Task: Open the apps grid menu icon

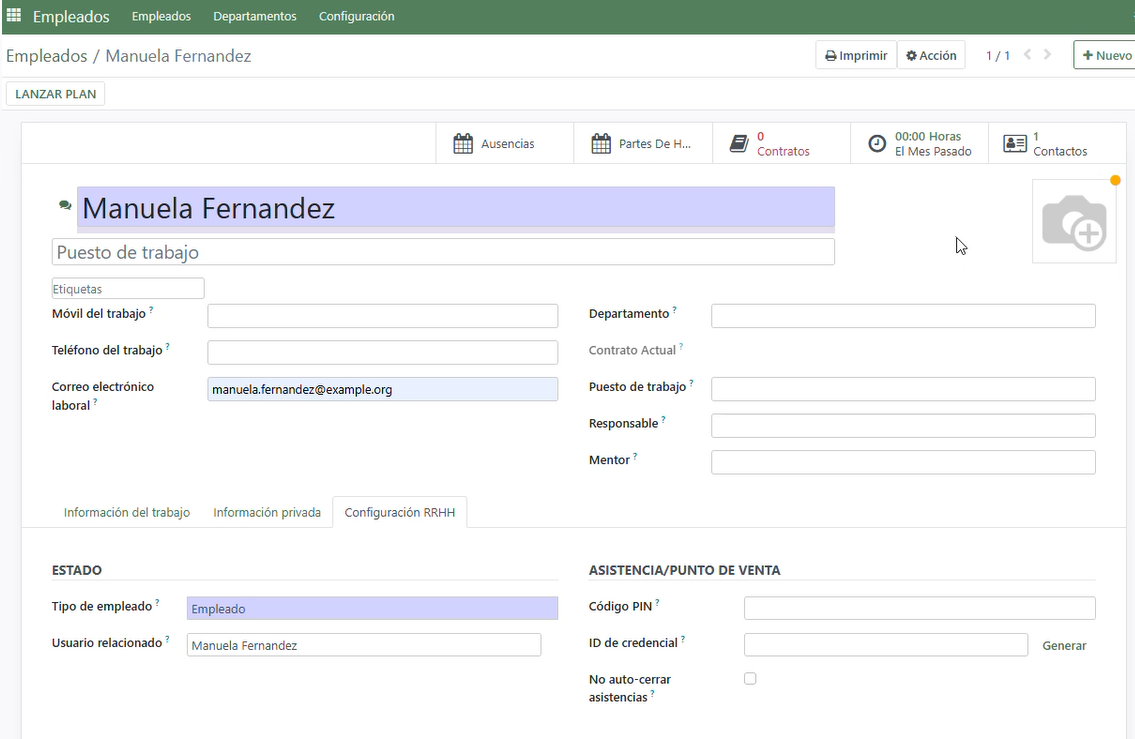Action: tap(14, 16)
